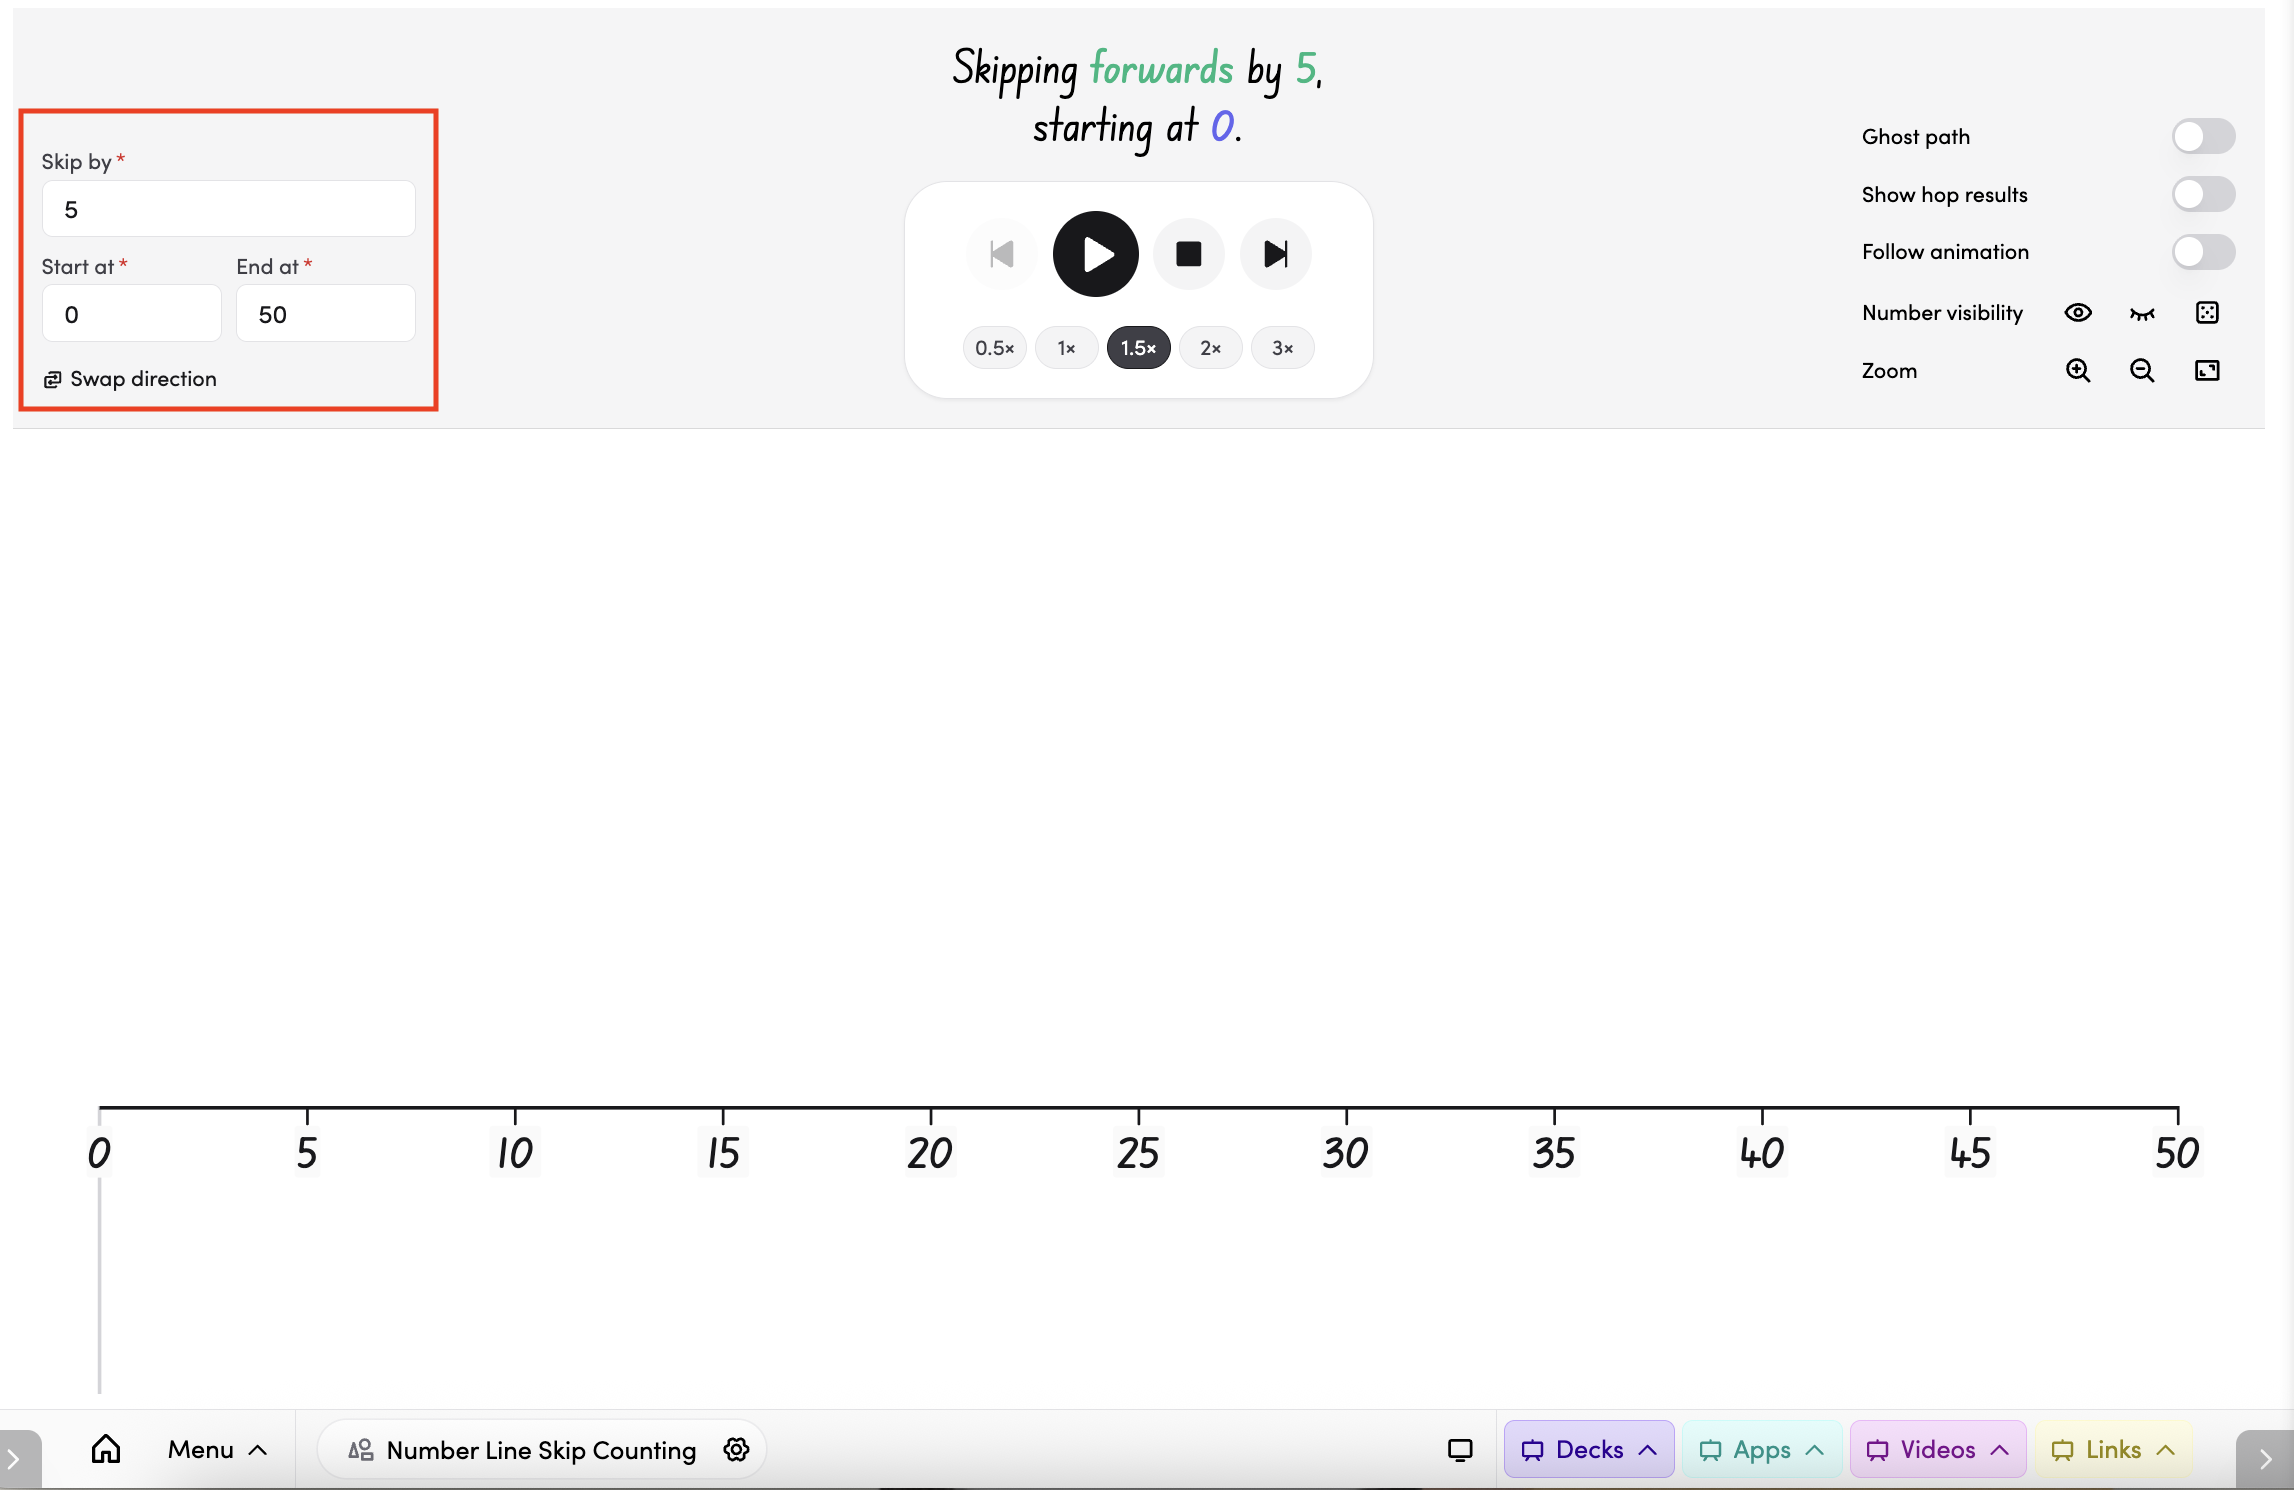
Task: Toggle Follow animation on
Action: tap(2202, 252)
